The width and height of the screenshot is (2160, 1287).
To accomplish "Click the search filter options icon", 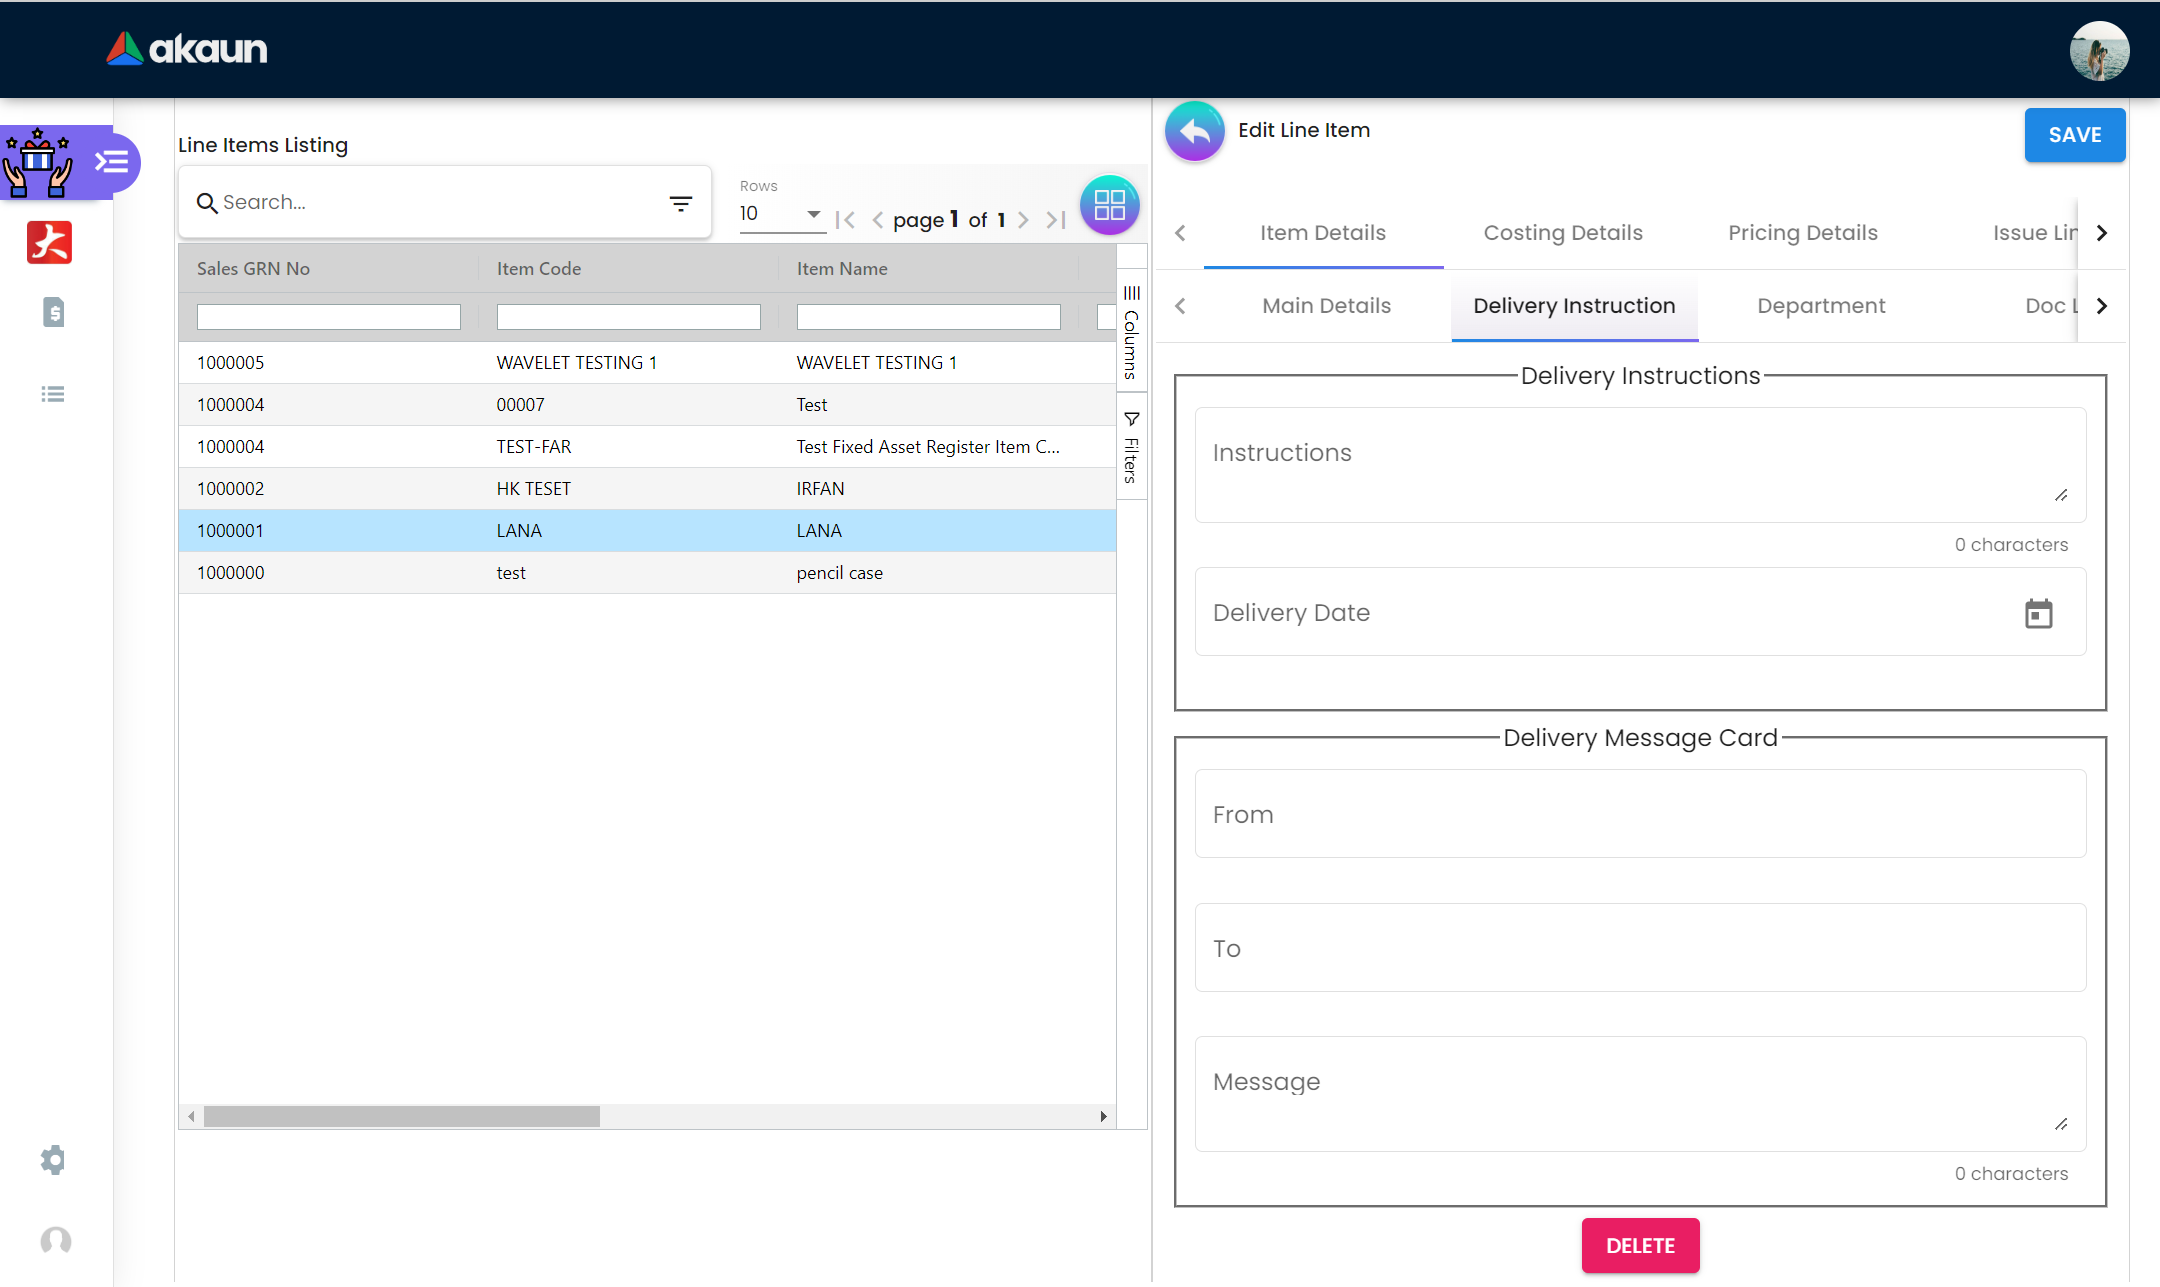I will point(681,204).
